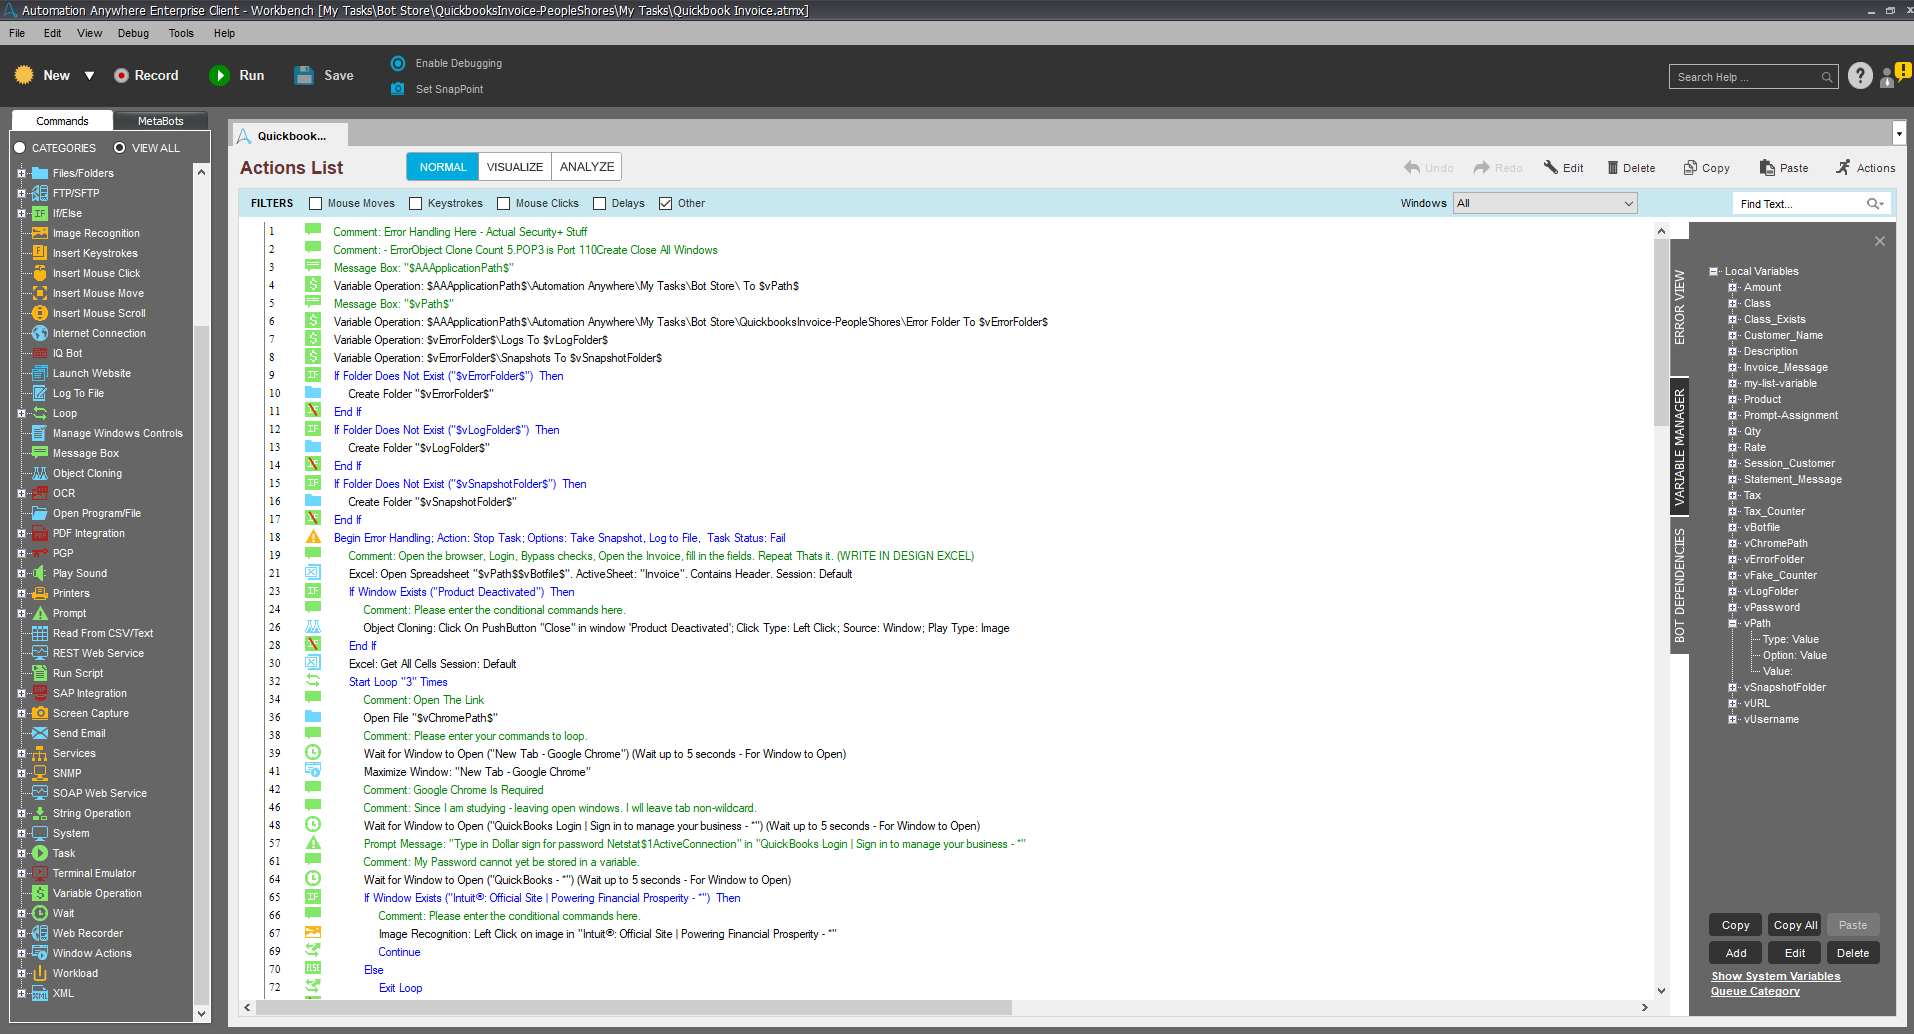Viewport: 1914px width, 1034px height.
Task: Expand the Files/Folders command category
Action: click(x=21, y=173)
